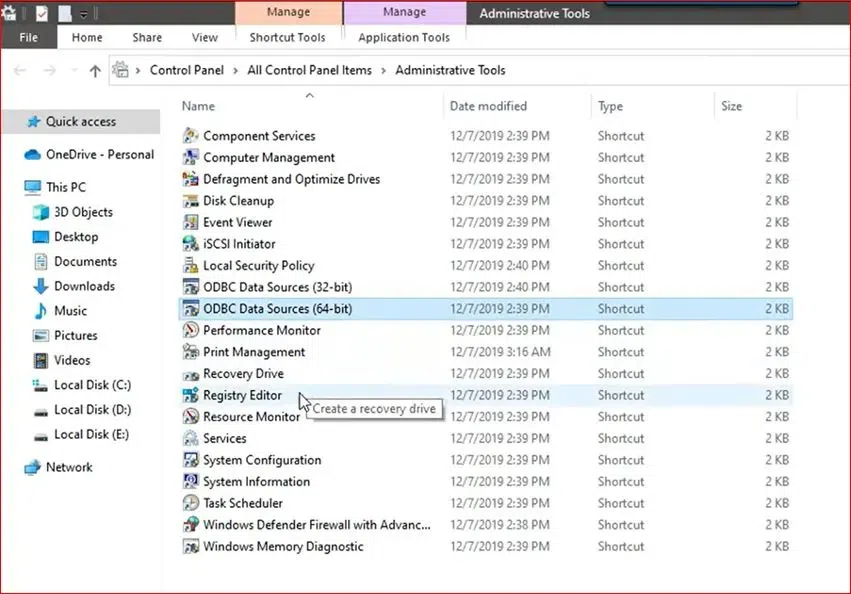Screen dimensions: 851x594
Task: Select the Performance Monitor icon
Action: click(190, 330)
